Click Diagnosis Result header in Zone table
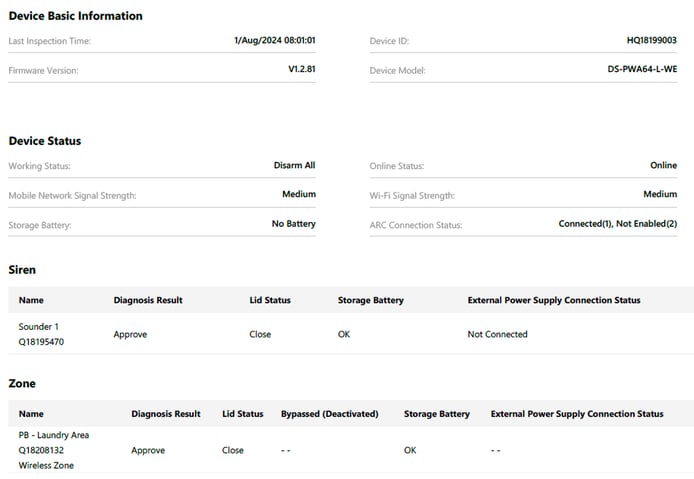The image size is (694, 479). [166, 414]
